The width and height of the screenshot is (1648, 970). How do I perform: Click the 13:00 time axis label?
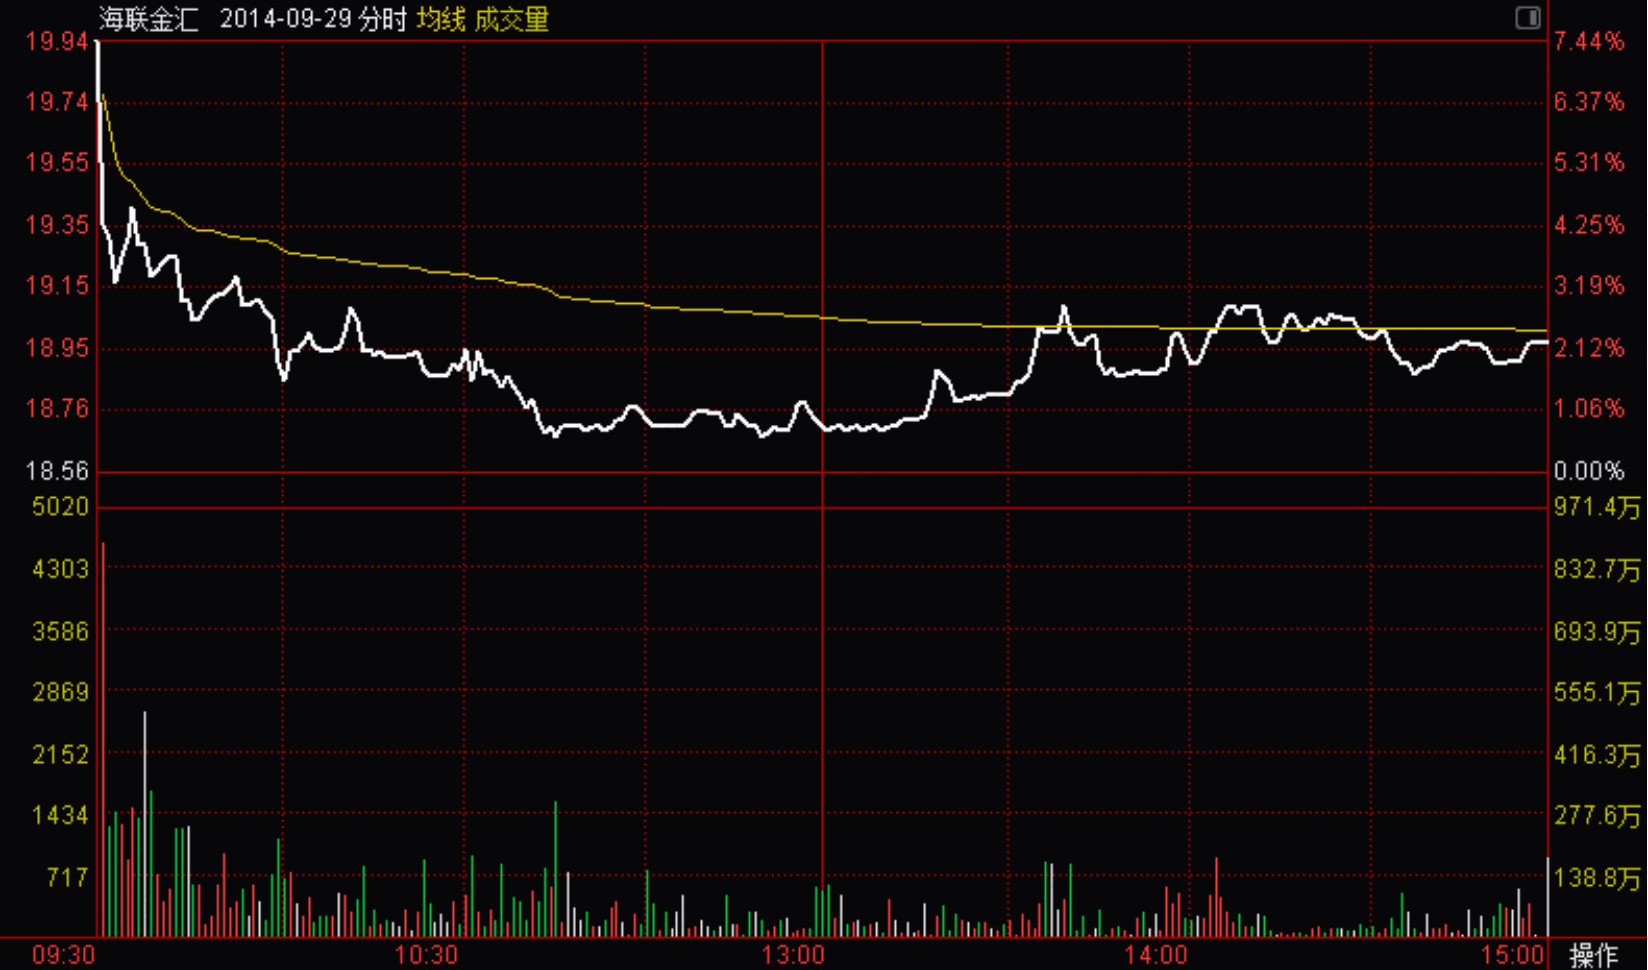pos(793,955)
